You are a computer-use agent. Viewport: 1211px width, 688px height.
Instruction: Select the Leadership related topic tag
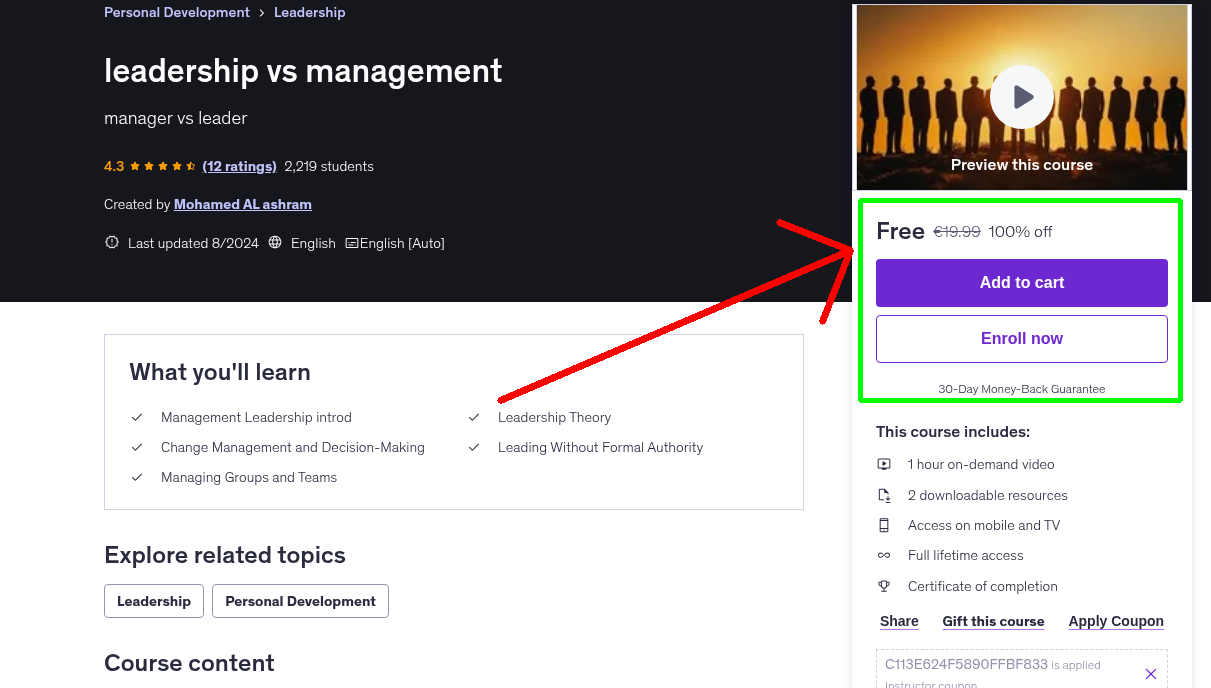154,601
